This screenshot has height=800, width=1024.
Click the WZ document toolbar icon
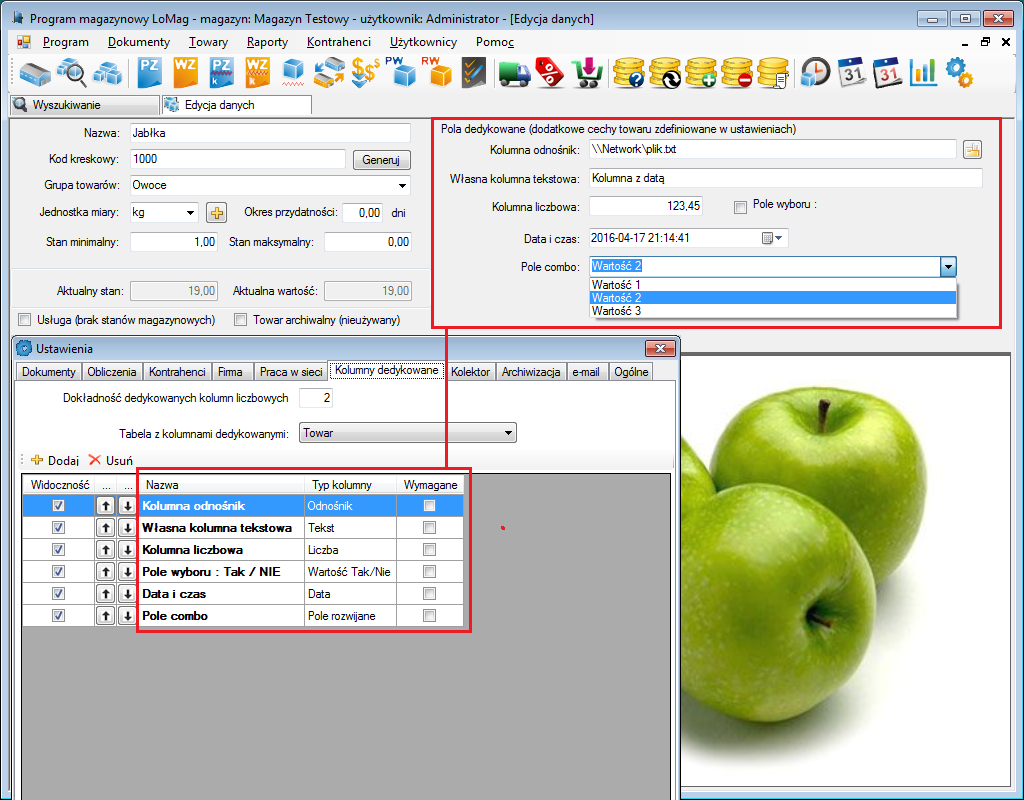coord(186,72)
